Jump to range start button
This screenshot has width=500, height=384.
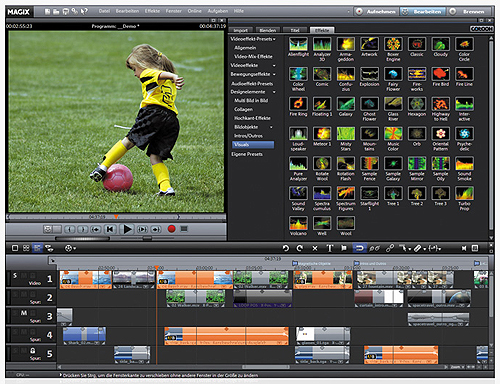click(96, 229)
